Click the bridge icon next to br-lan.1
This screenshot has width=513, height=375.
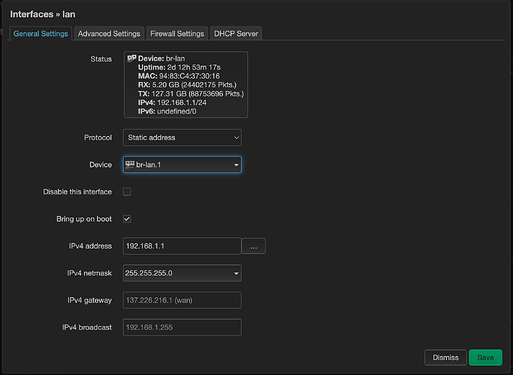coord(130,164)
